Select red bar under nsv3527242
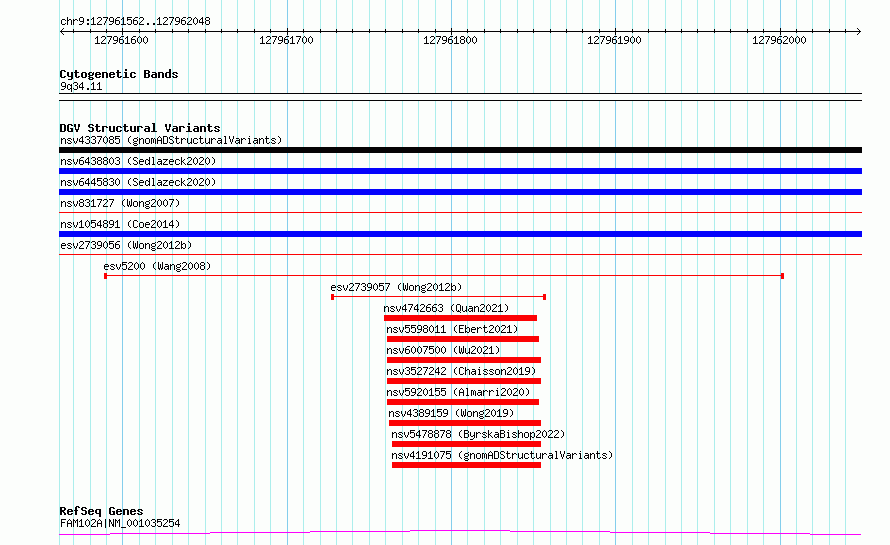890x545 pixels. pyautogui.click(x=464, y=381)
